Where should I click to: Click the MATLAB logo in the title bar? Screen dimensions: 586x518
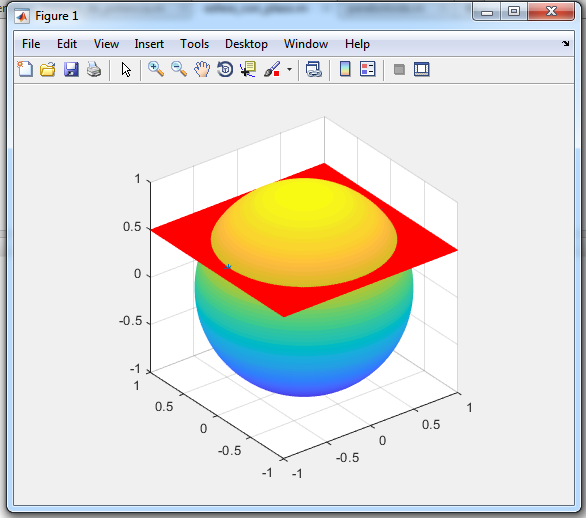point(22,16)
